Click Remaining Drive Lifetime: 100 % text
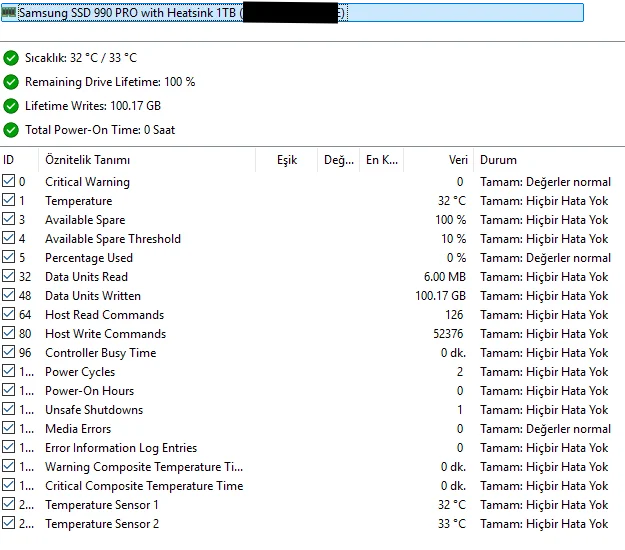 [x=110, y=82]
